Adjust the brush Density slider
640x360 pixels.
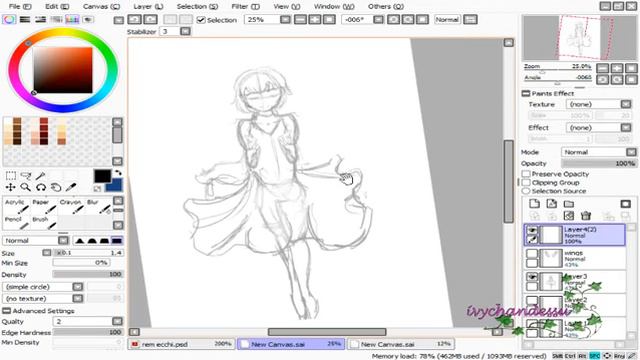(x=88, y=275)
